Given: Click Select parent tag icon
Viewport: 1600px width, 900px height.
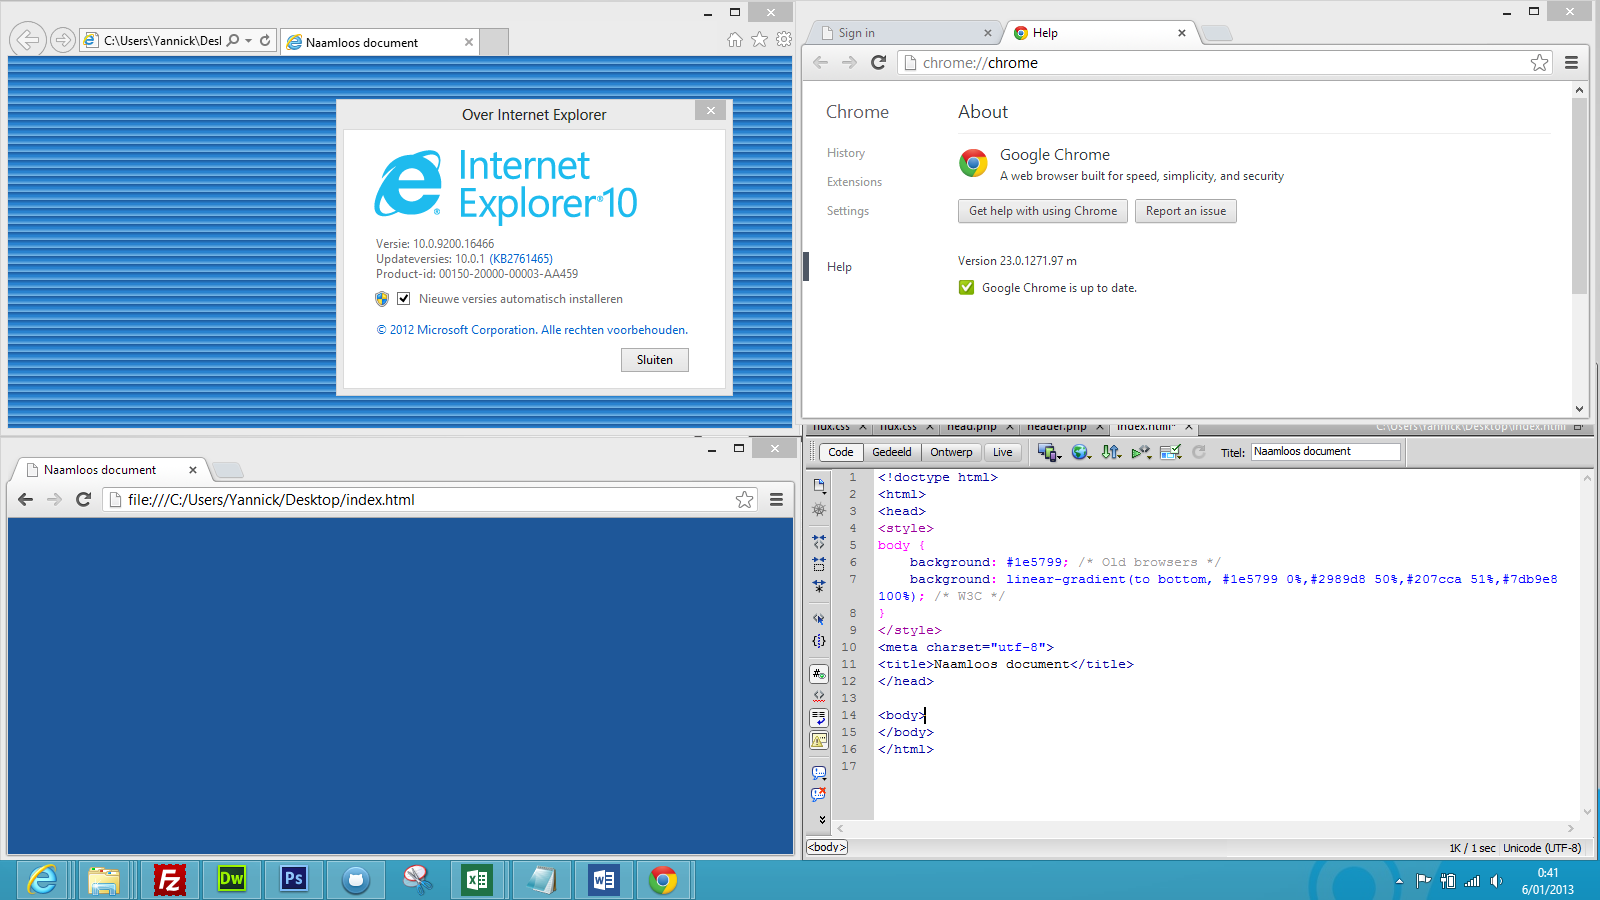Looking at the screenshot, I should tap(819, 619).
